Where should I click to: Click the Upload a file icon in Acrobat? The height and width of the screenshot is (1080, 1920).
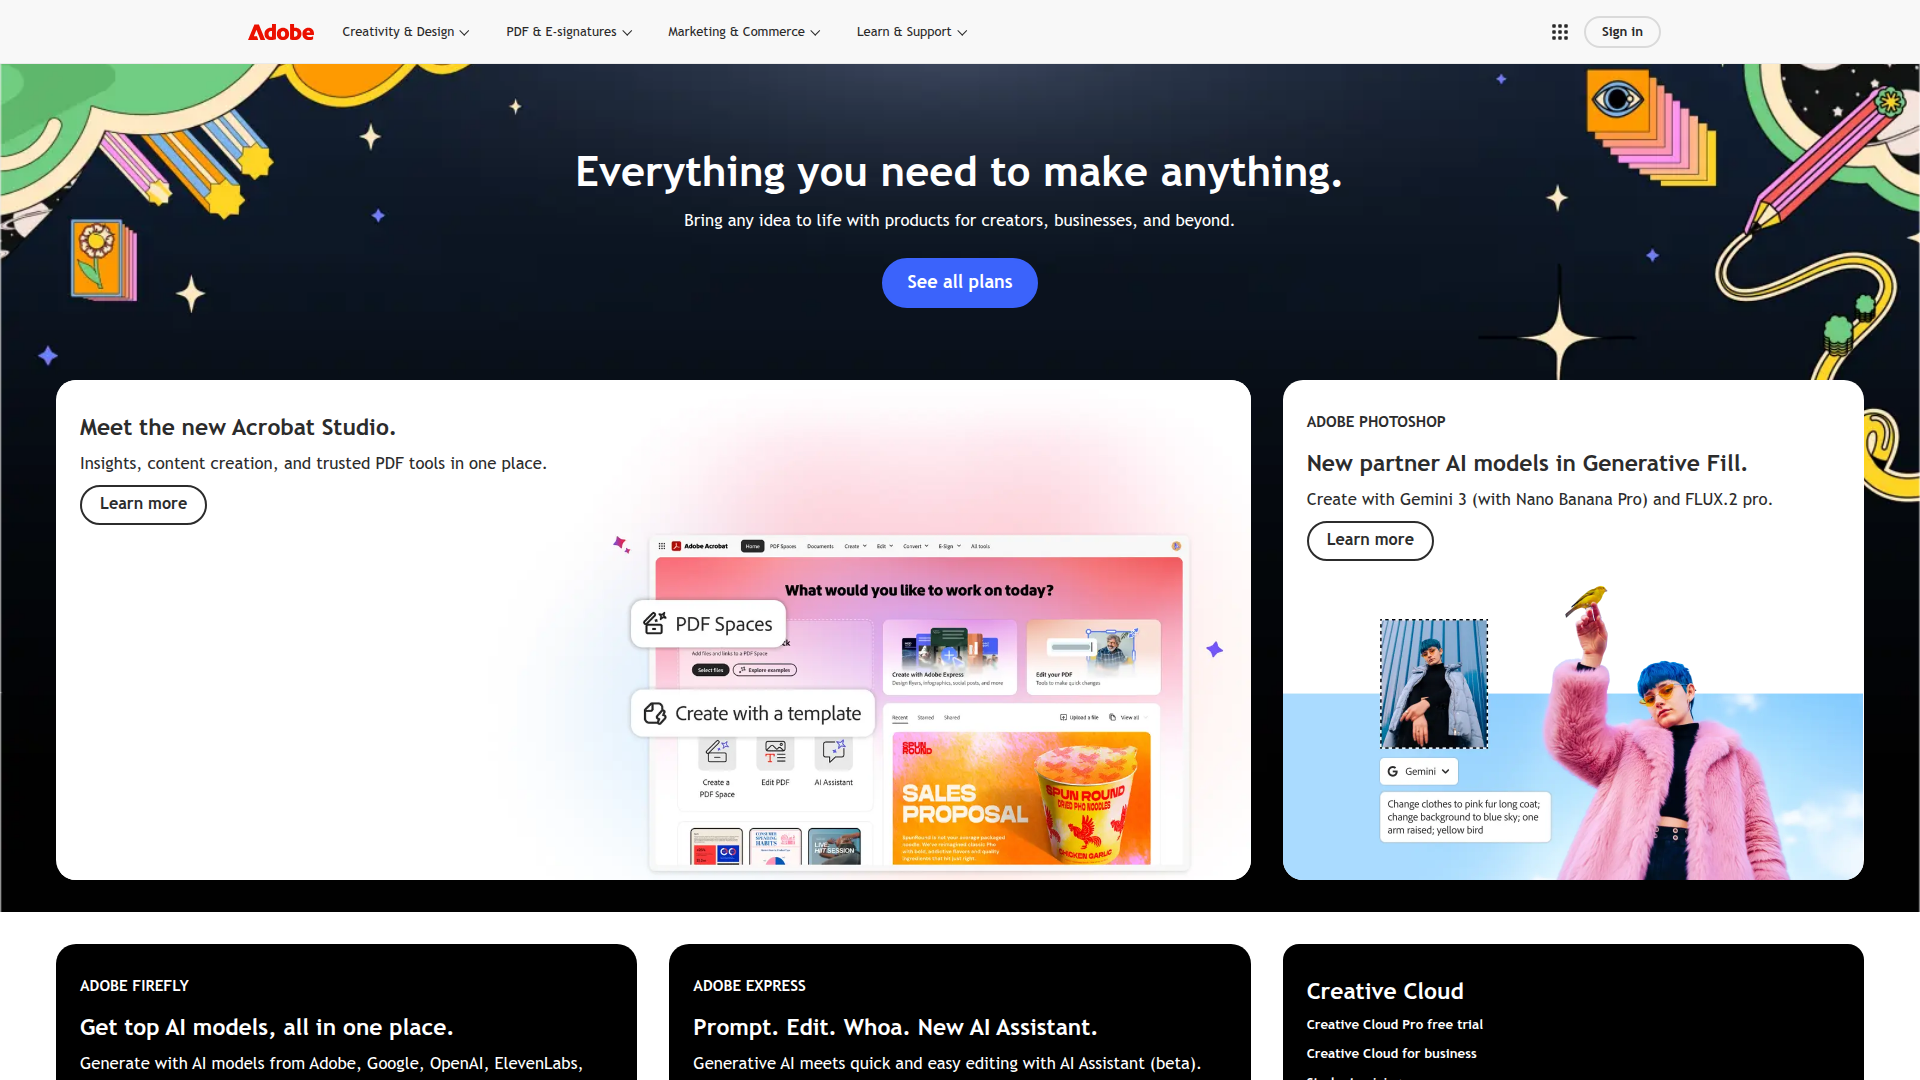point(1063,717)
